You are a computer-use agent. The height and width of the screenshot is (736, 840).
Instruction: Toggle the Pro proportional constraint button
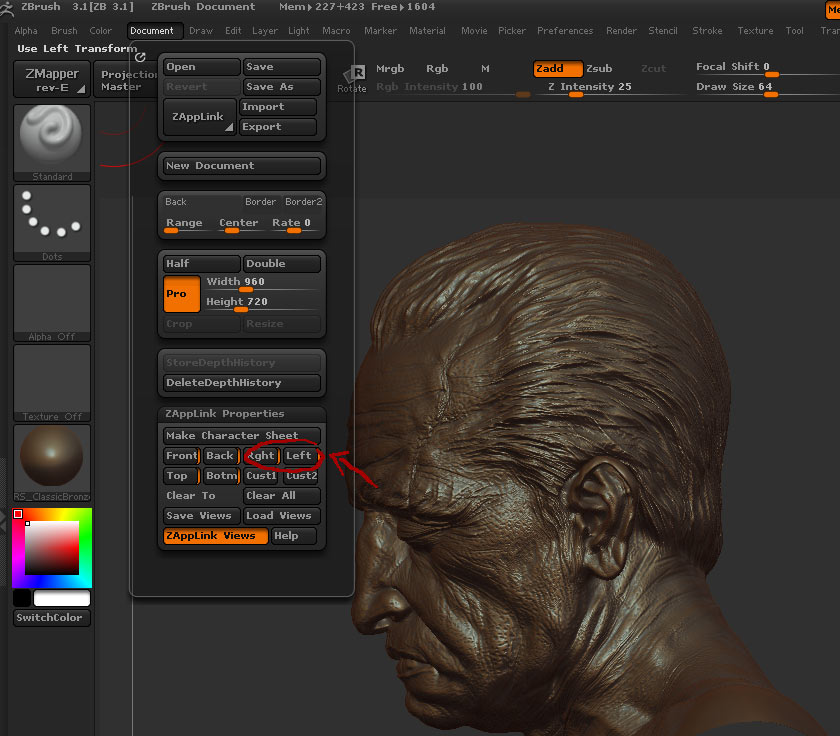(182, 294)
